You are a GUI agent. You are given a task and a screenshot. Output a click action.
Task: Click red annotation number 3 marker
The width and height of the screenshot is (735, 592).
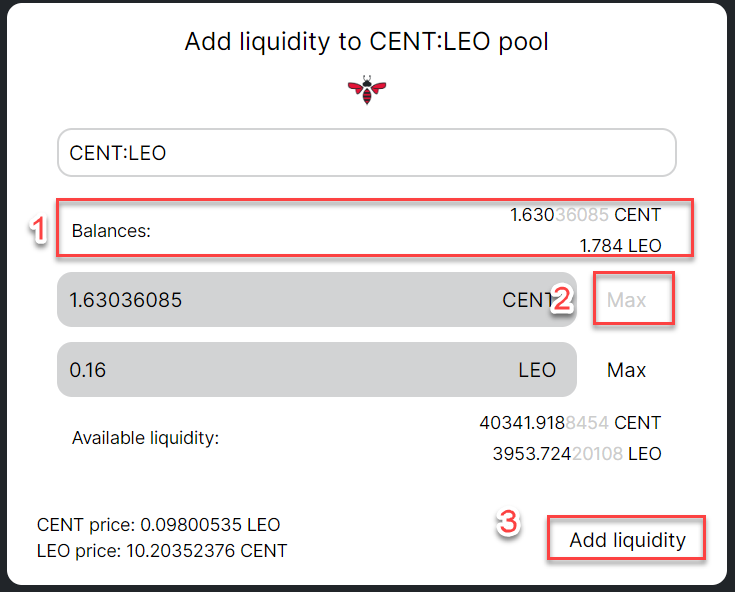509,523
